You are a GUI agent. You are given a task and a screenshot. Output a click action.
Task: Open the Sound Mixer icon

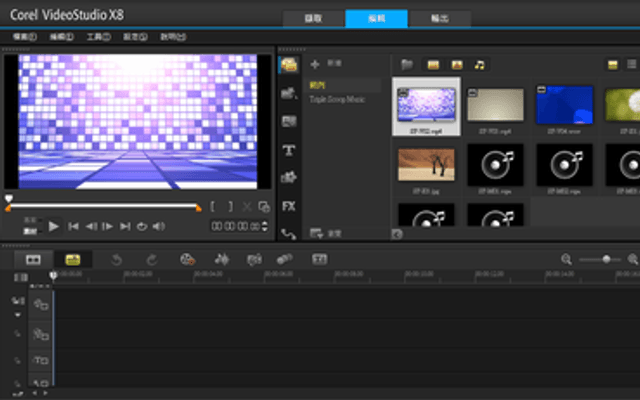point(222,259)
